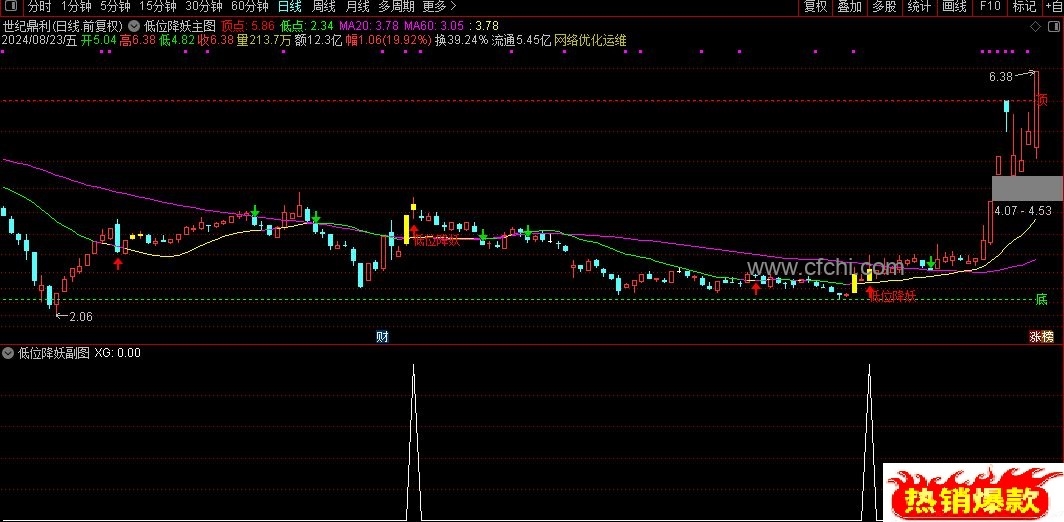
Task: Click the diamond icon near chart top-right
Action: pyautogui.click(x=1036, y=26)
